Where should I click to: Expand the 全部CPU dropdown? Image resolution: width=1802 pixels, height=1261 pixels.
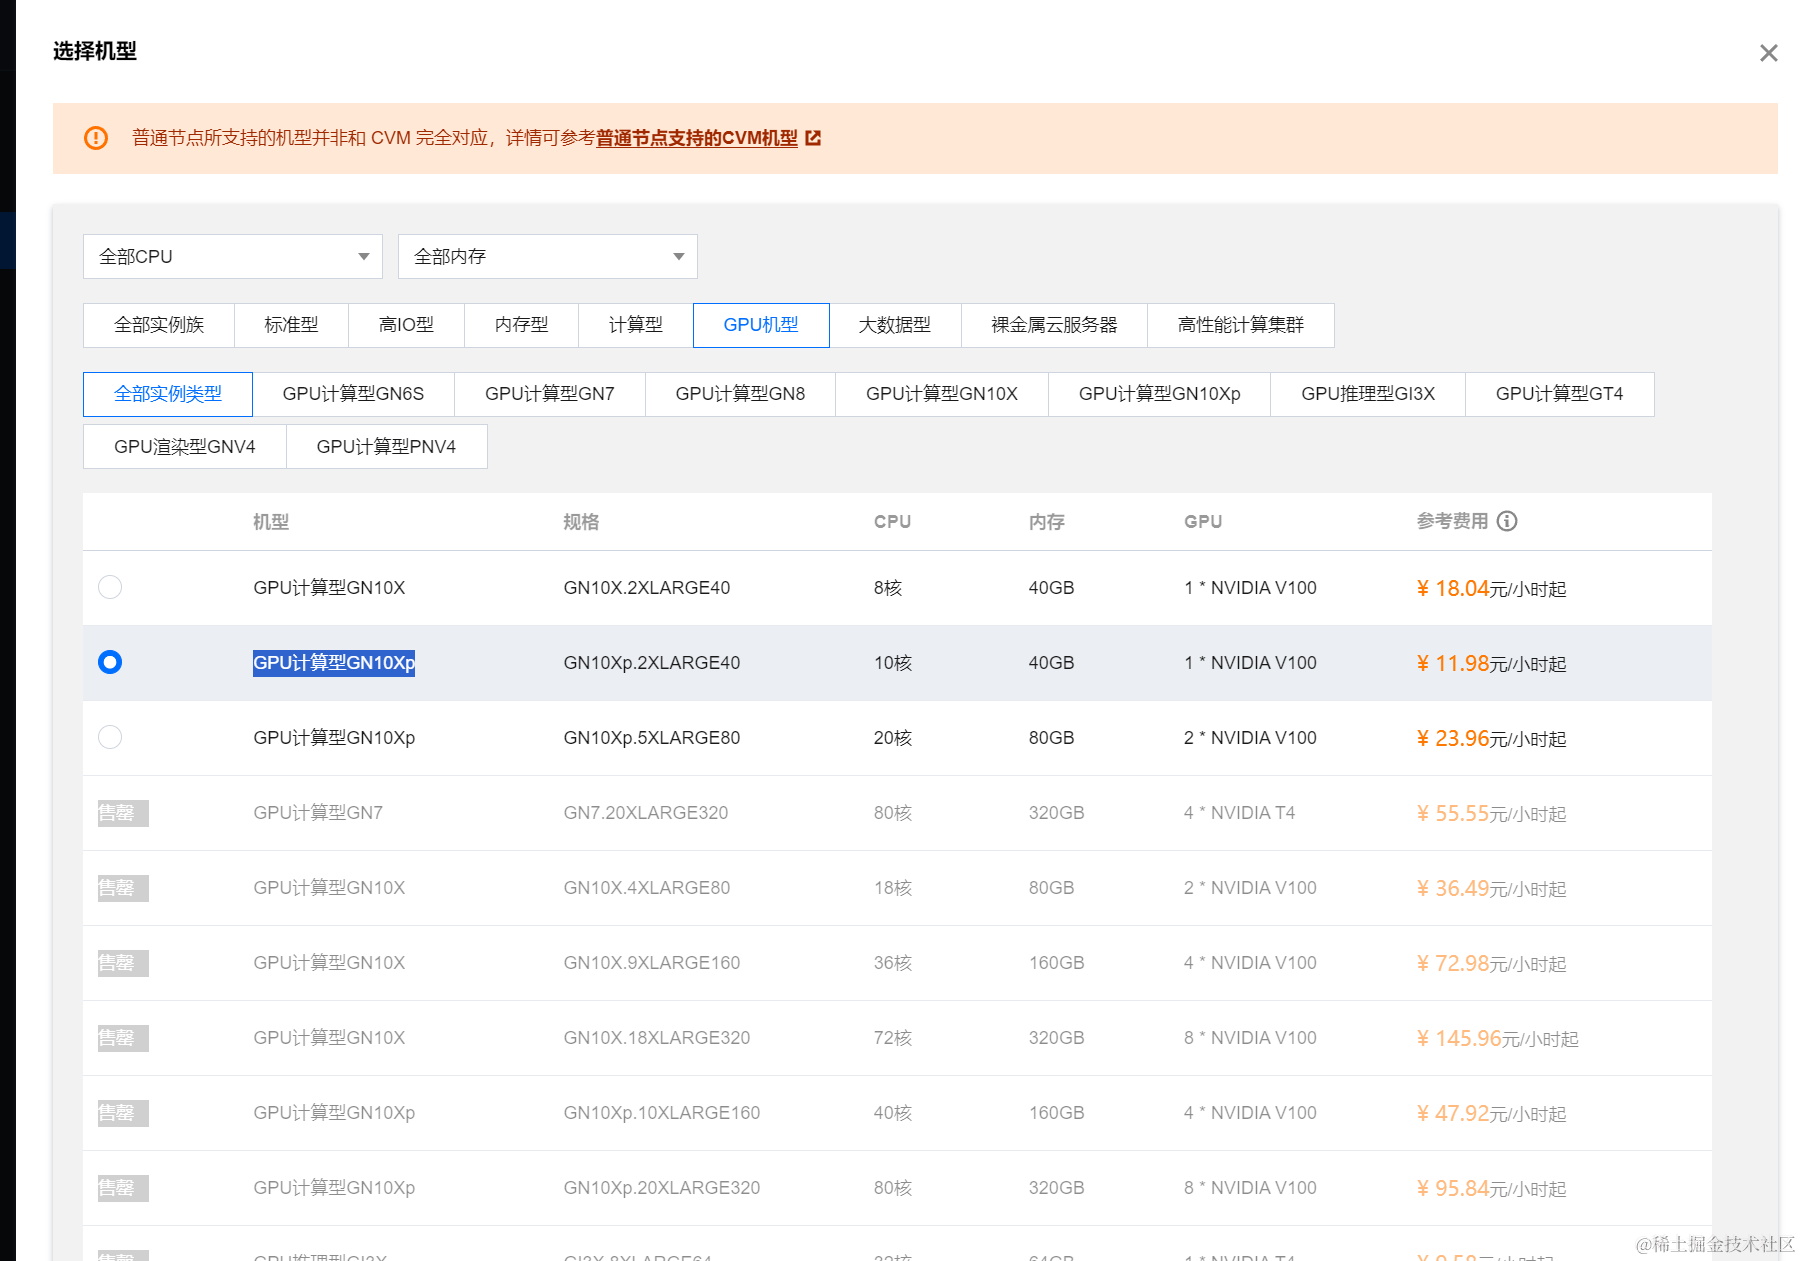pyautogui.click(x=233, y=257)
